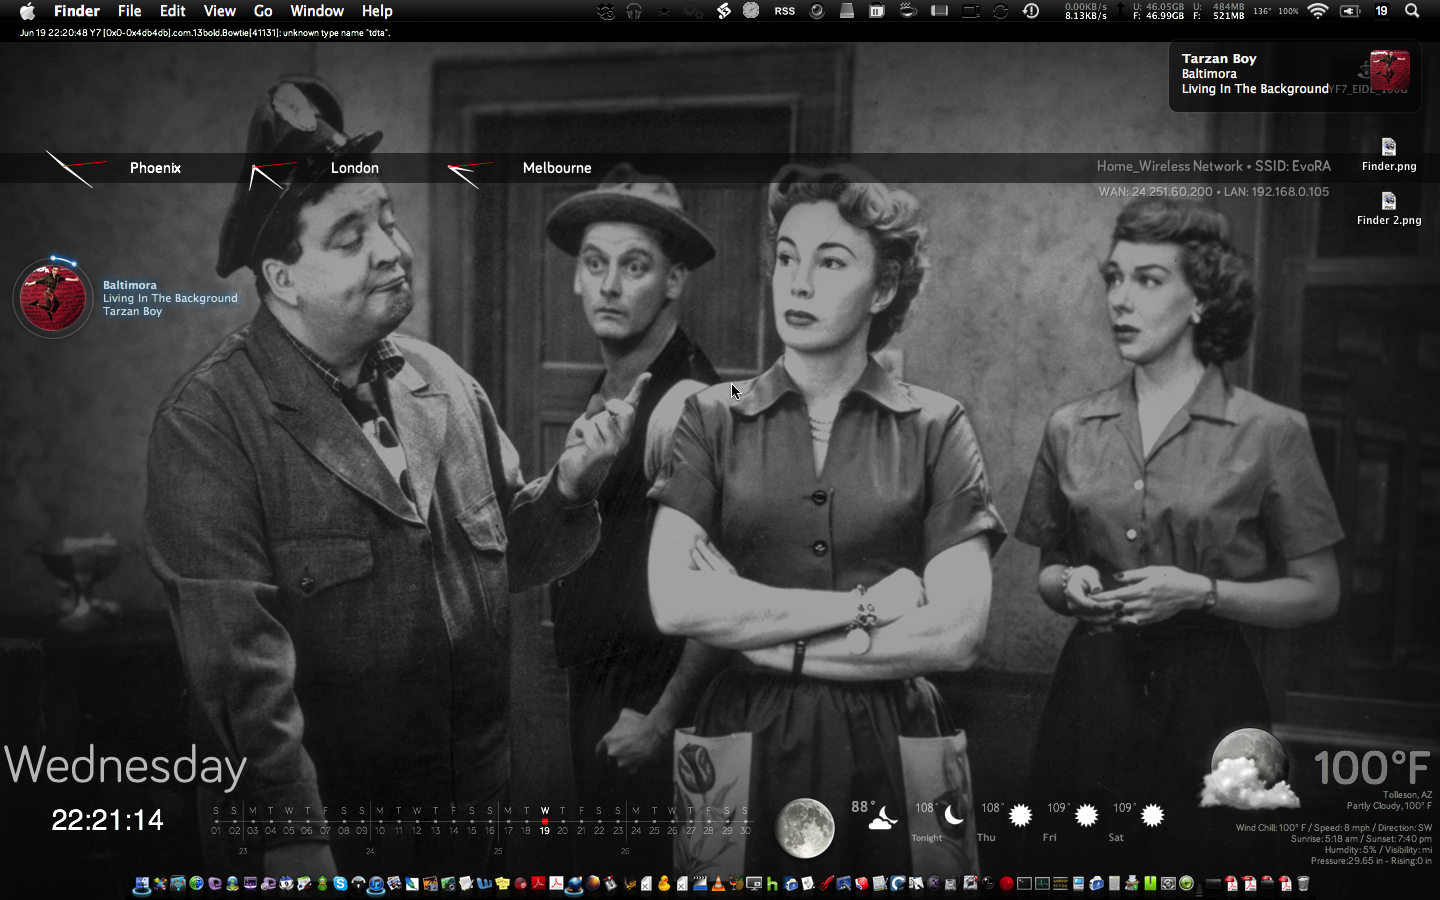Open the Time Machine menu bar icon

coord(1031,11)
